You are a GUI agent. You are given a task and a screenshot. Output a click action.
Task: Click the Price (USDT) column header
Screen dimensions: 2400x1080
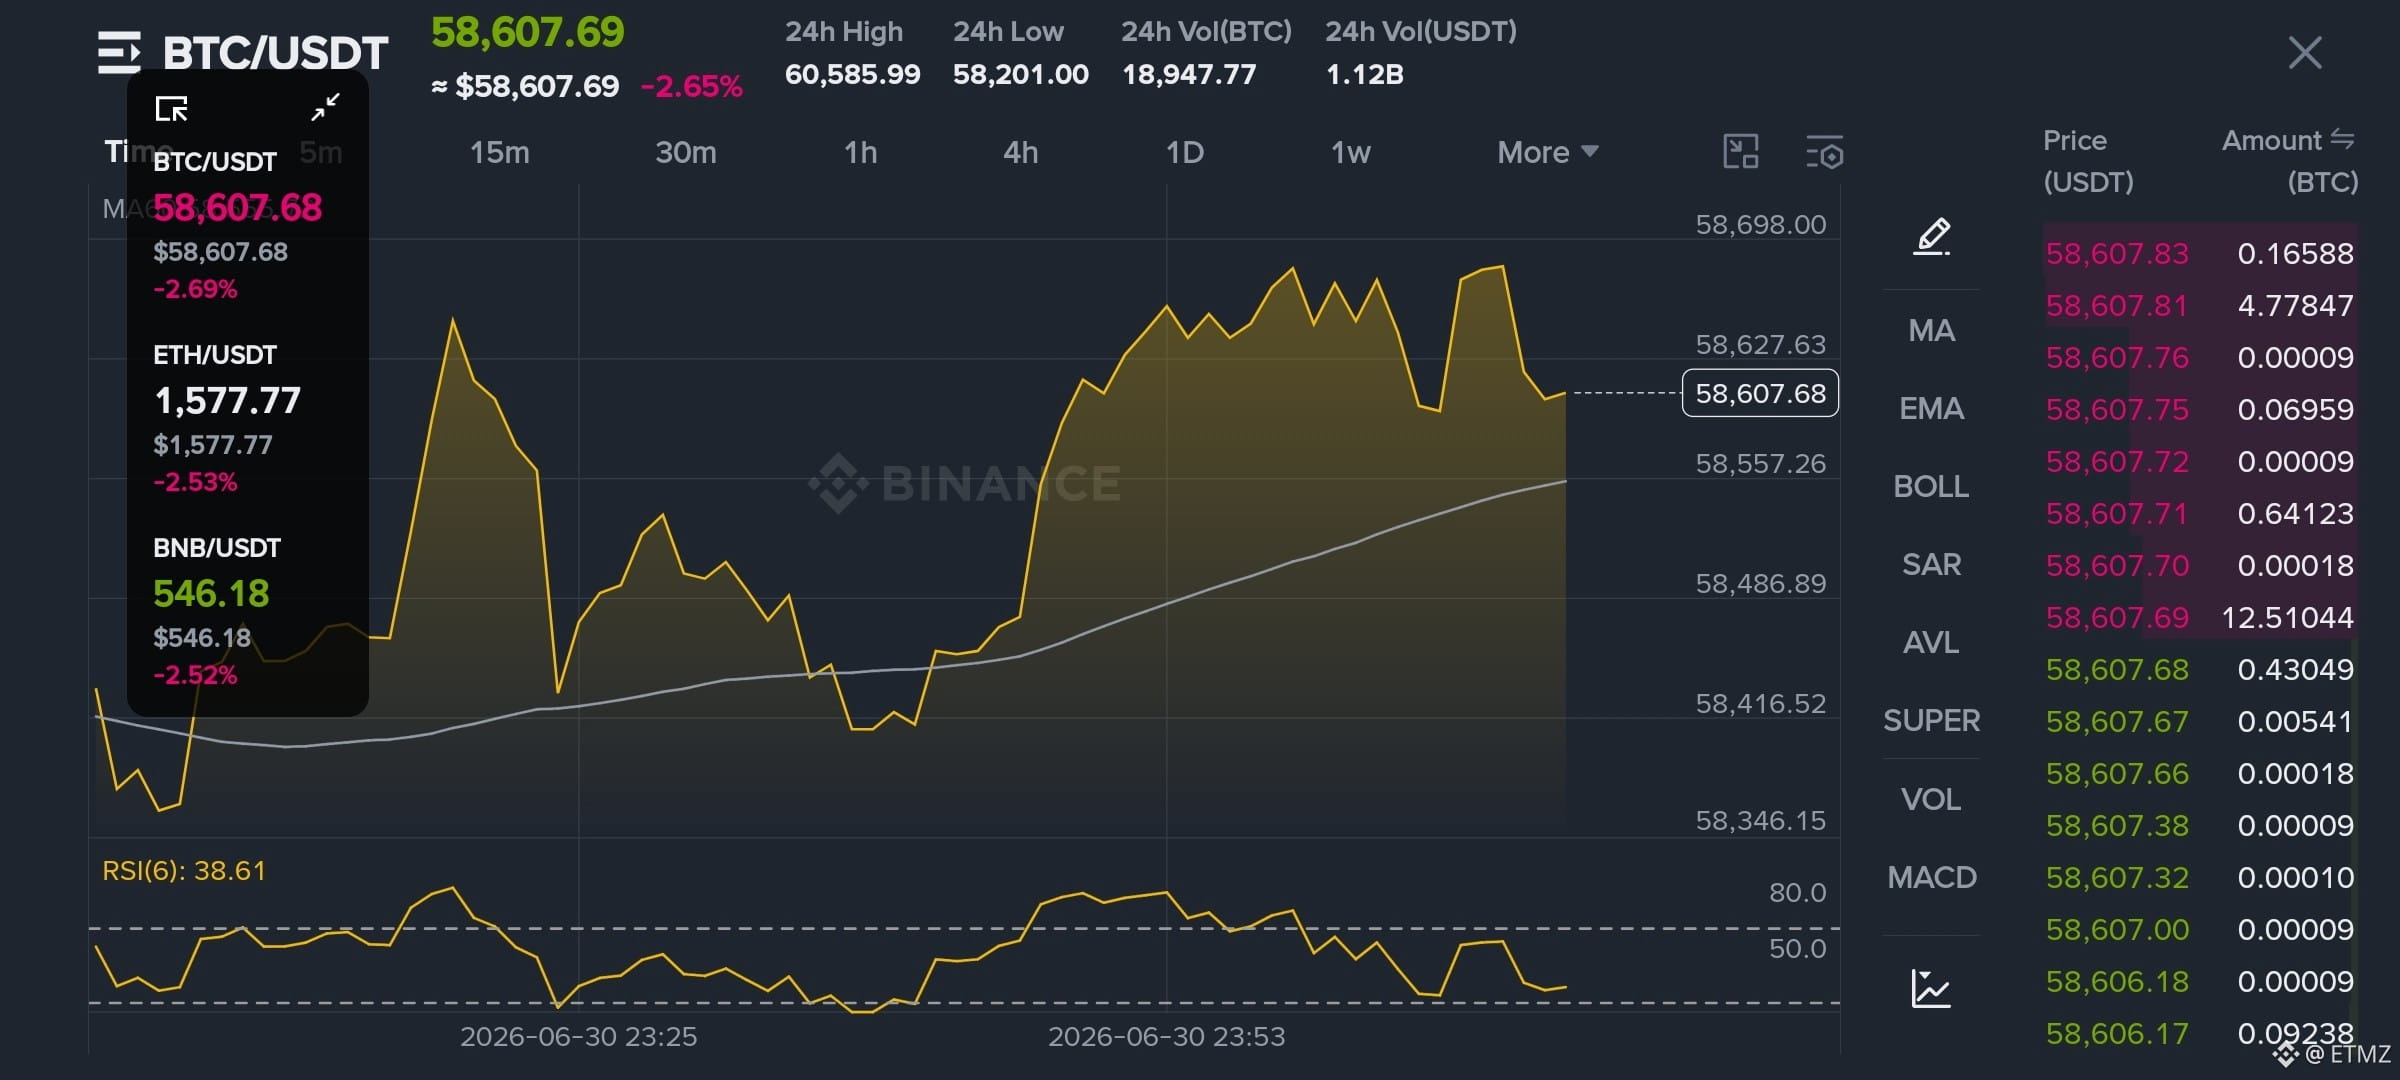[x=2088, y=160]
